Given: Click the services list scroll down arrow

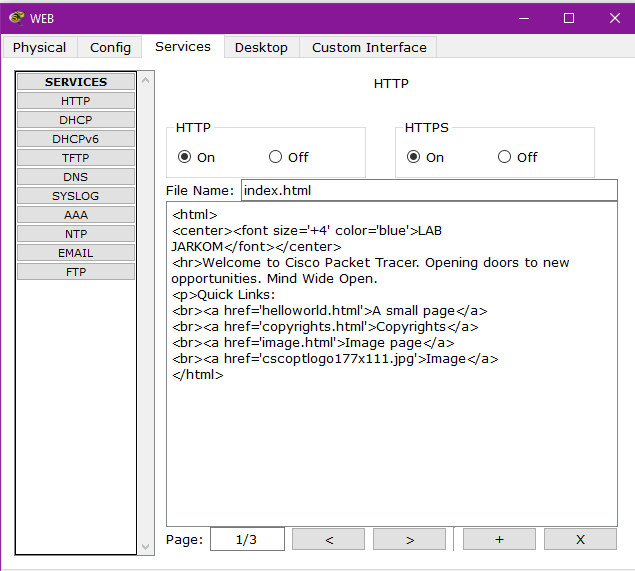Looking at the screenshot, I should click(x=146, y=547).
